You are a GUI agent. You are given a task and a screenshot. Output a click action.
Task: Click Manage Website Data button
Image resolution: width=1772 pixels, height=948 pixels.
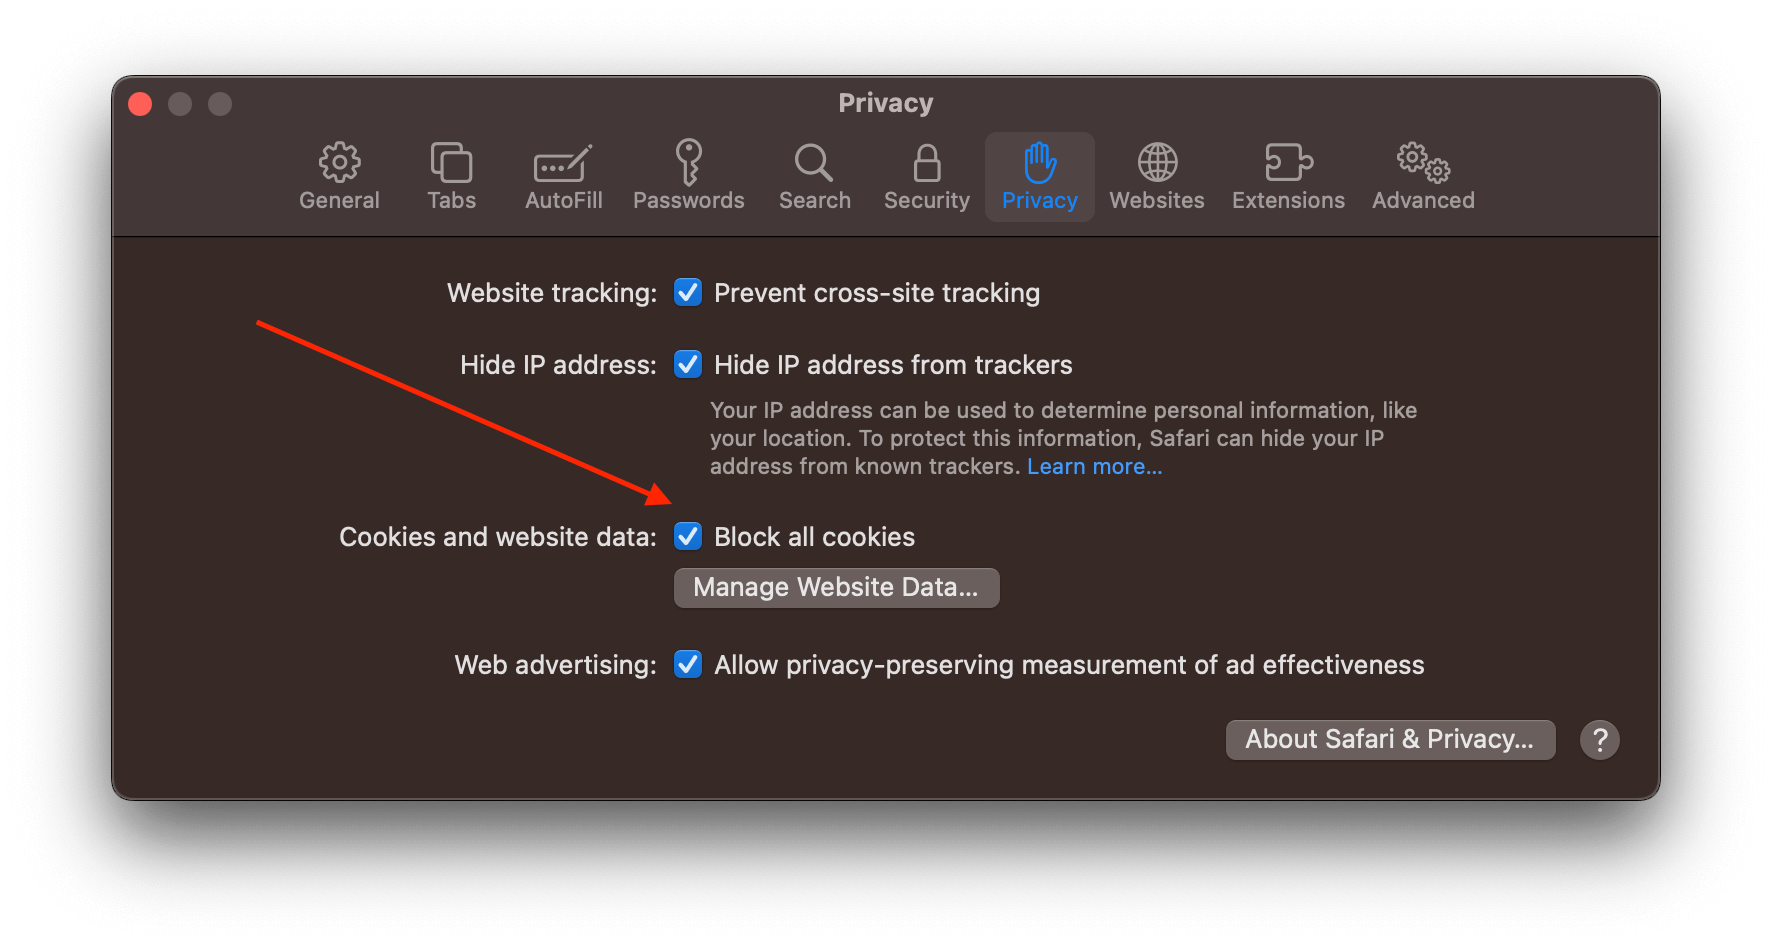coord(837,587)
